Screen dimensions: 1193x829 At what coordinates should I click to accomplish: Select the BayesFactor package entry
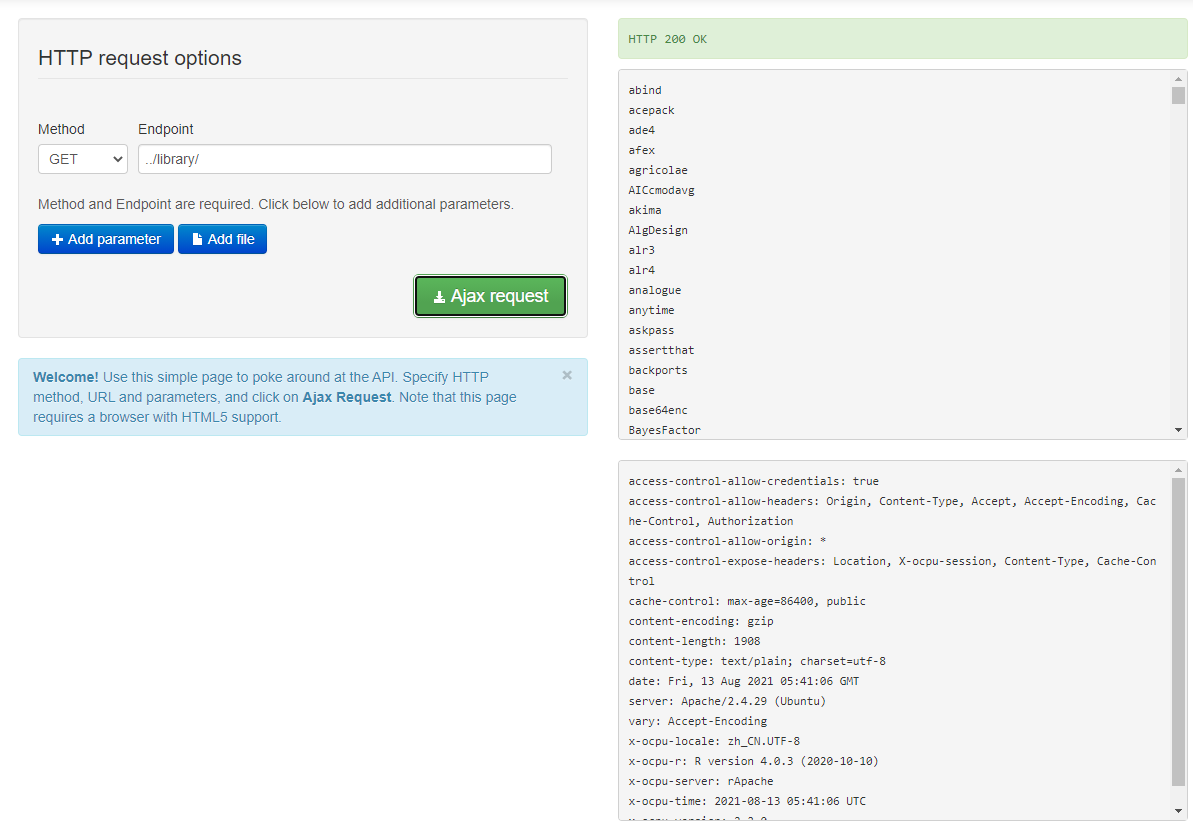pos(664,429)
